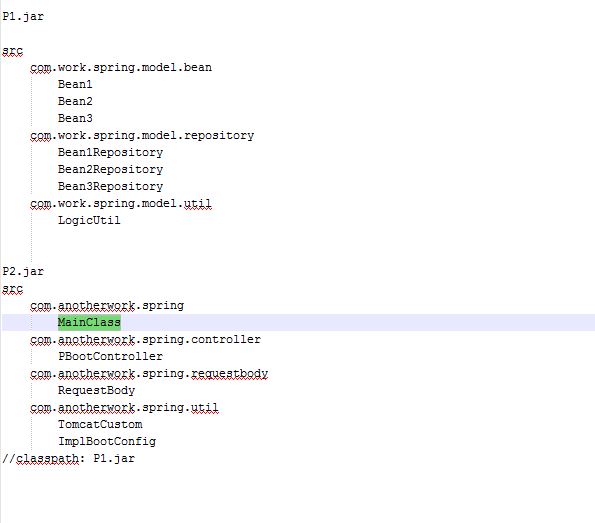Screen dimensions: 595x523
Task: Select the com.anotherwork.spring.util line
Action: (x=124, y=408)
